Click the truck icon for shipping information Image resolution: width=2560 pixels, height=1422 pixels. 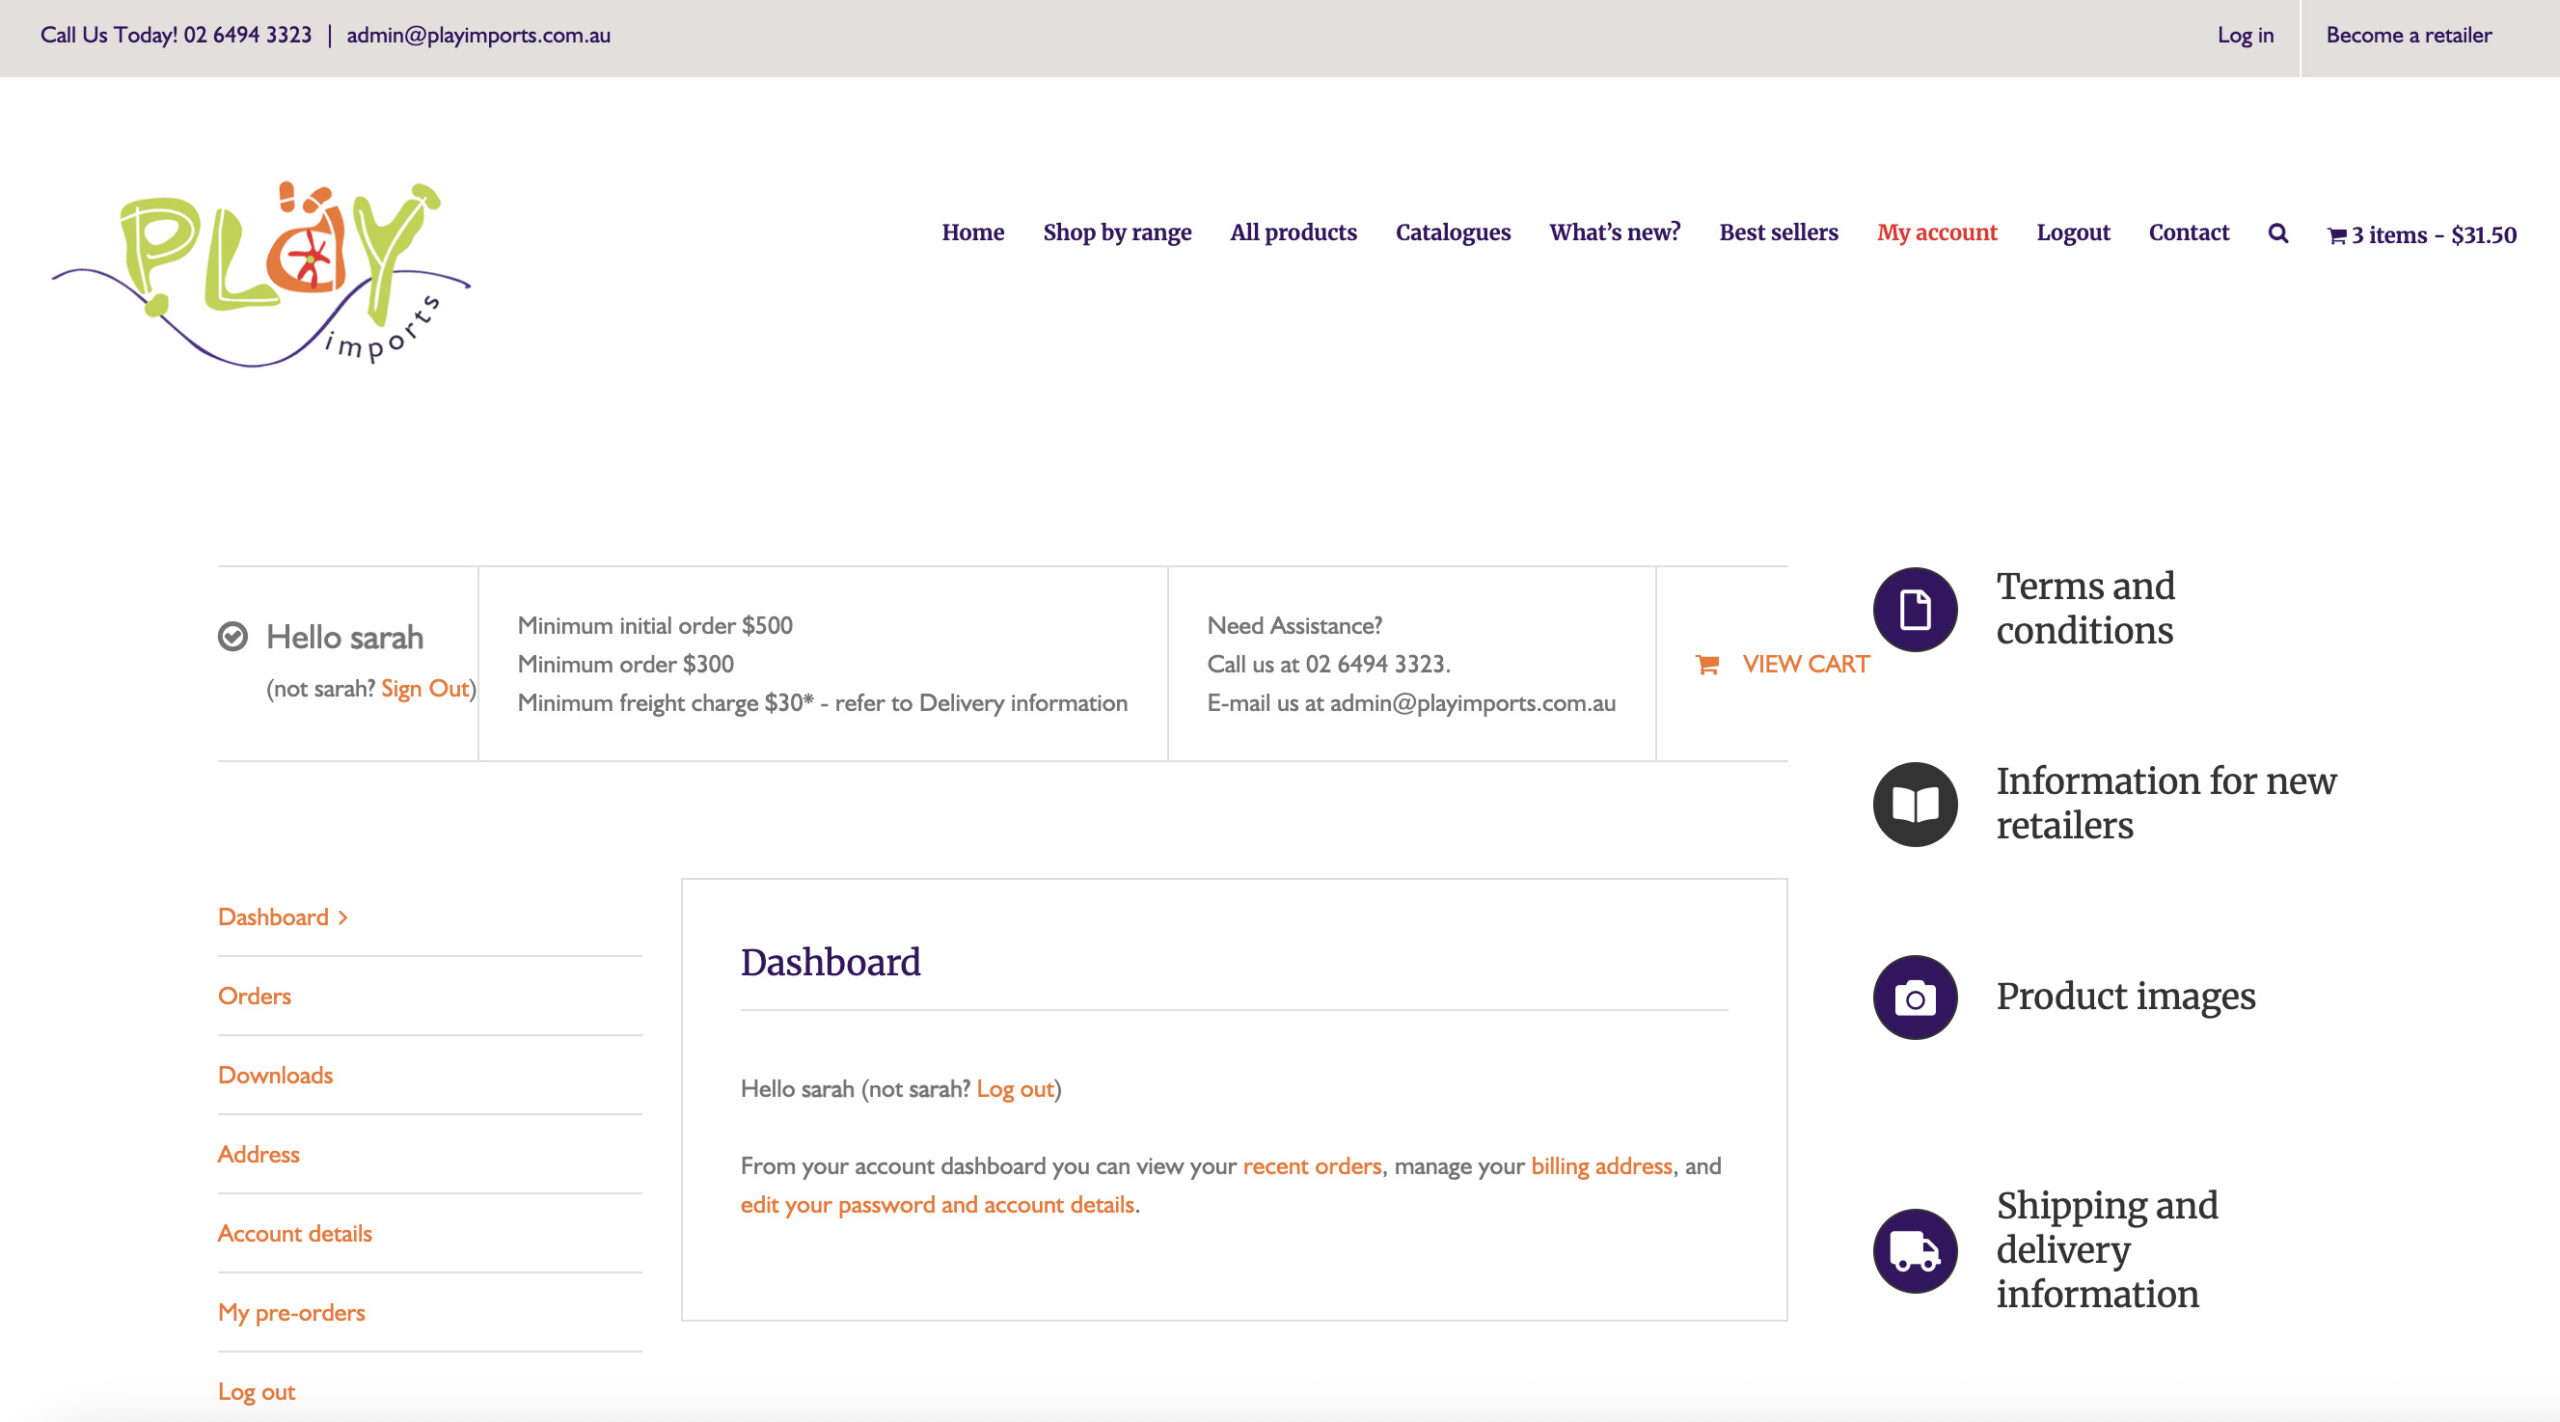pyautogui.click(x=1914, y=1250)
